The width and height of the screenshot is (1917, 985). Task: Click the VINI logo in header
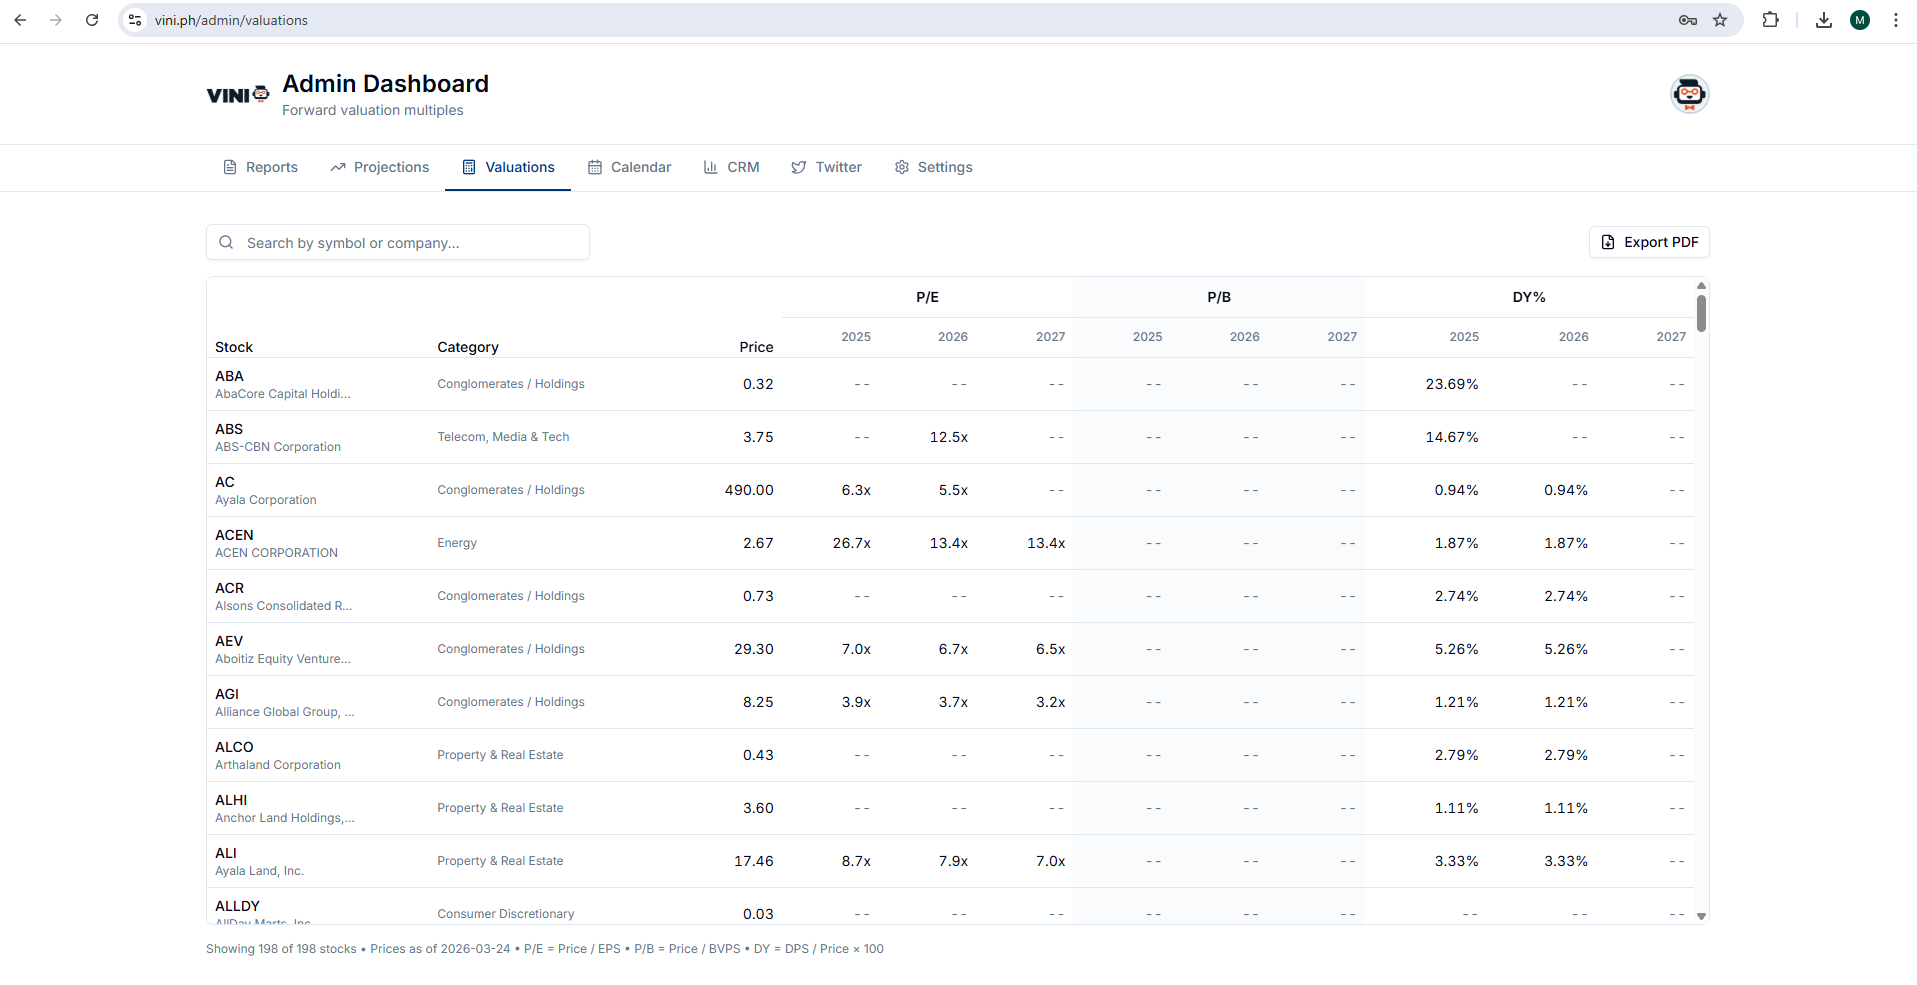coord(238,95)
